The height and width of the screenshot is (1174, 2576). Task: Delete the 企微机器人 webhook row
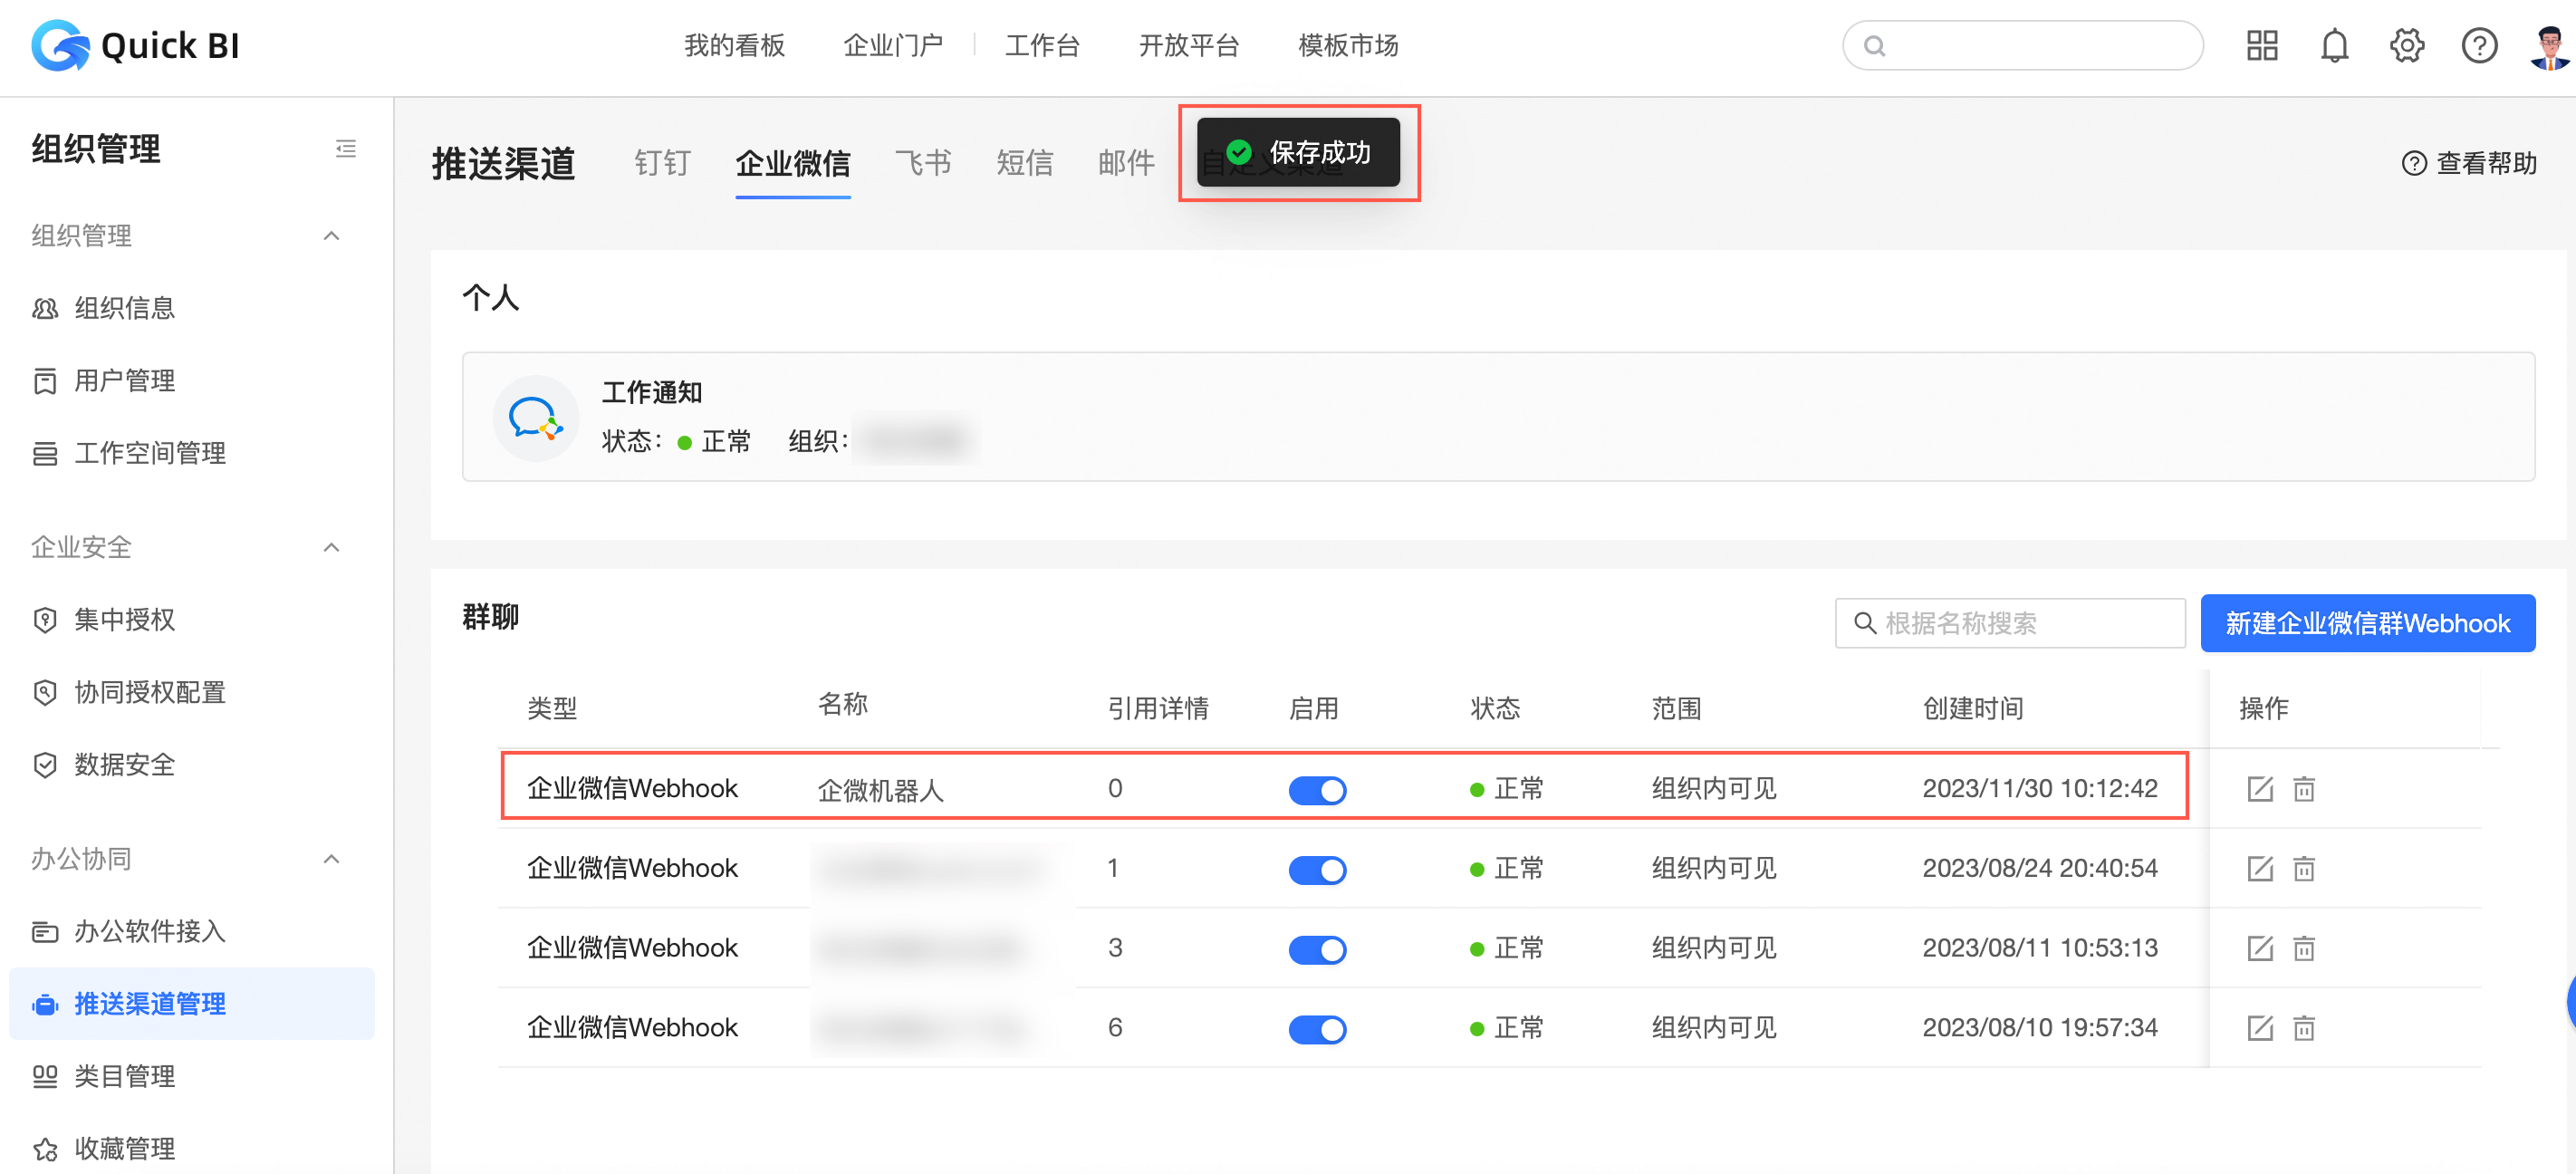[x=2304, y=789]
